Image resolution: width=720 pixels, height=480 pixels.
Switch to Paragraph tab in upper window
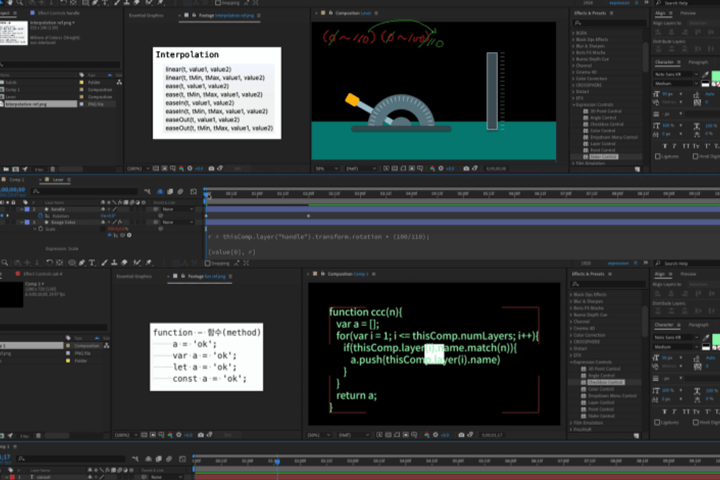[698, 62]
